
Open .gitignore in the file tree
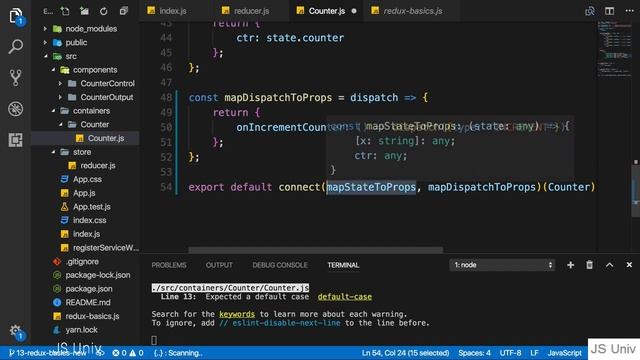82,261
